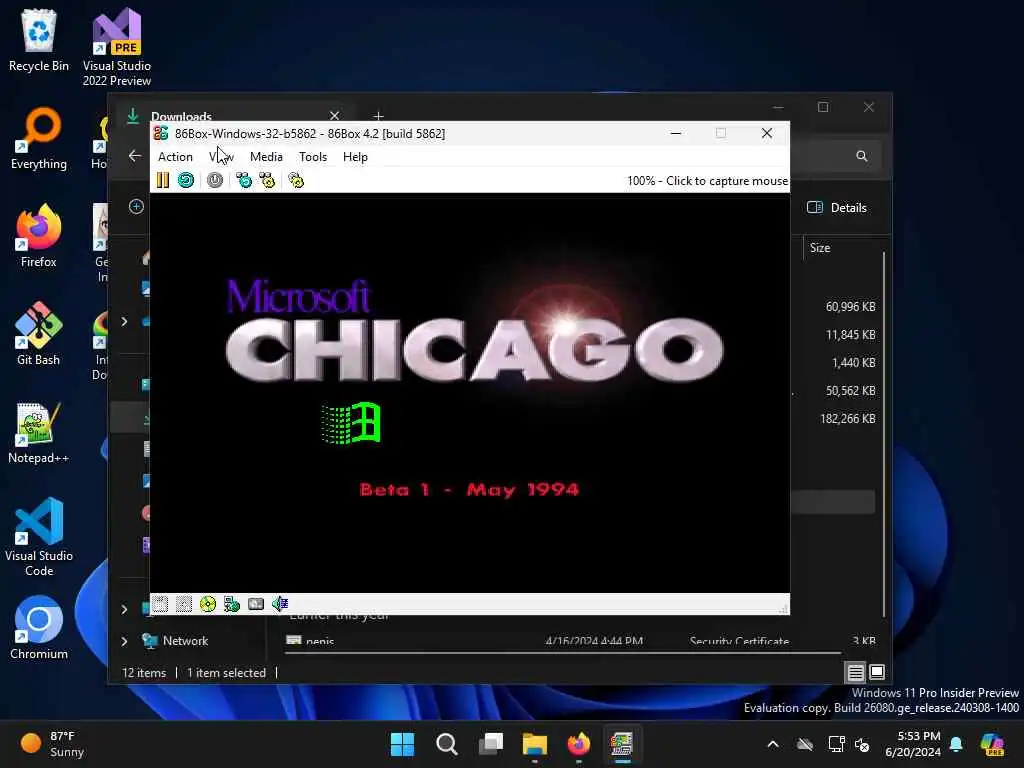Click the 1,440 KB size cell

tap(854, 362)
